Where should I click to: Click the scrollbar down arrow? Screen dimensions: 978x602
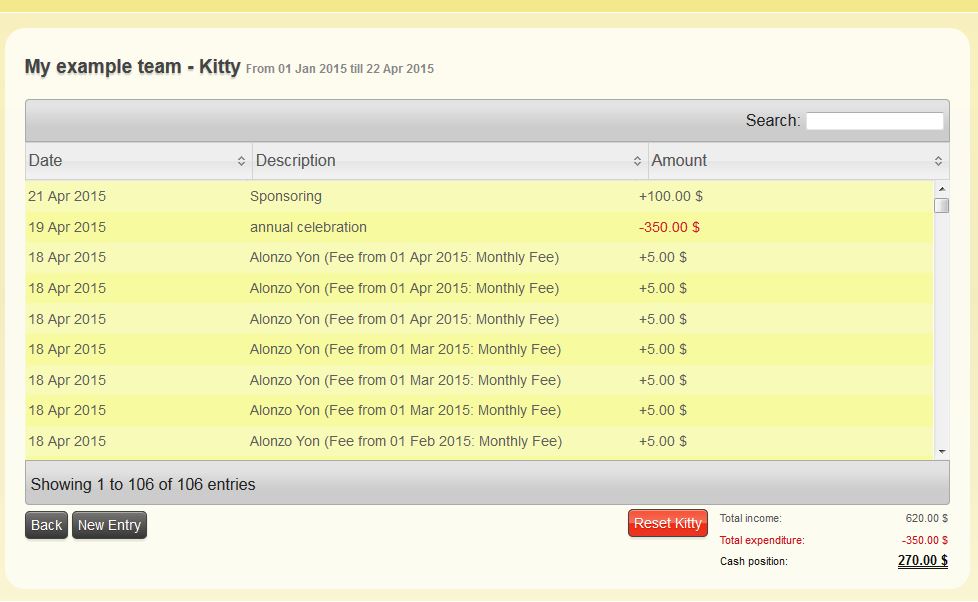(x=941, y=452)
